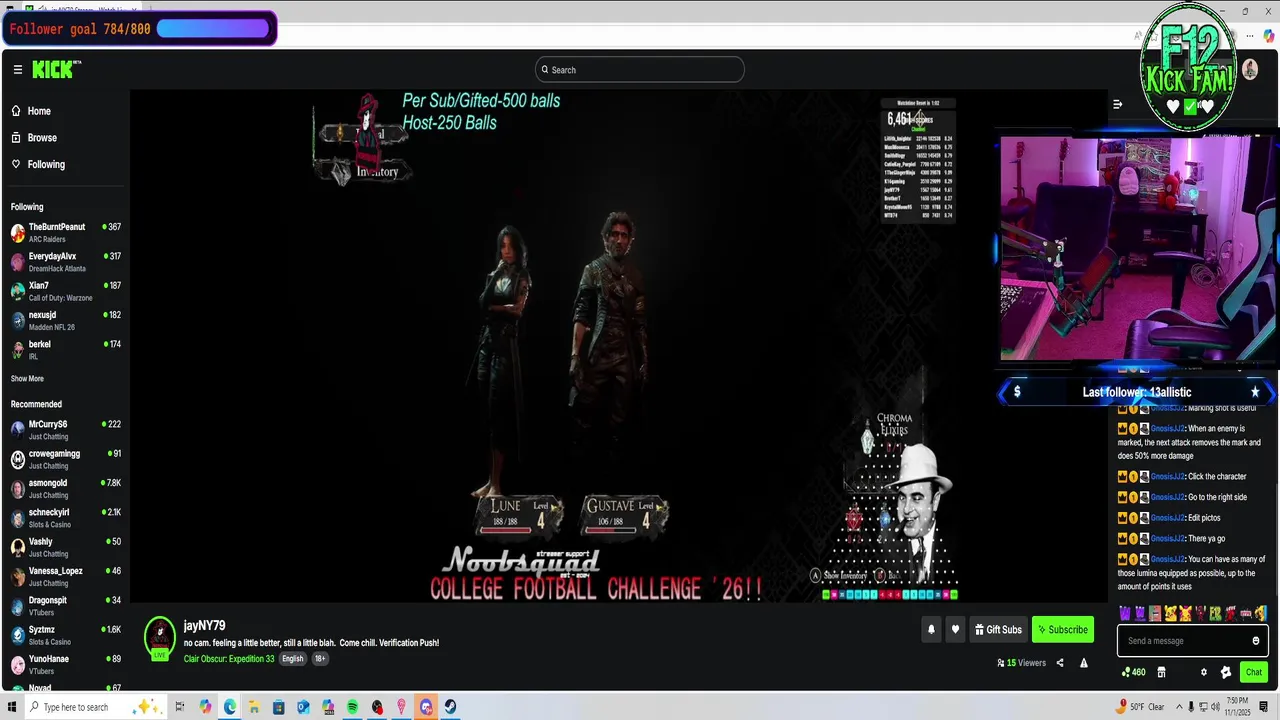Toggle stream notifications bell
The height and width of the screenshot is (720, 1280).
pos(931,630)
